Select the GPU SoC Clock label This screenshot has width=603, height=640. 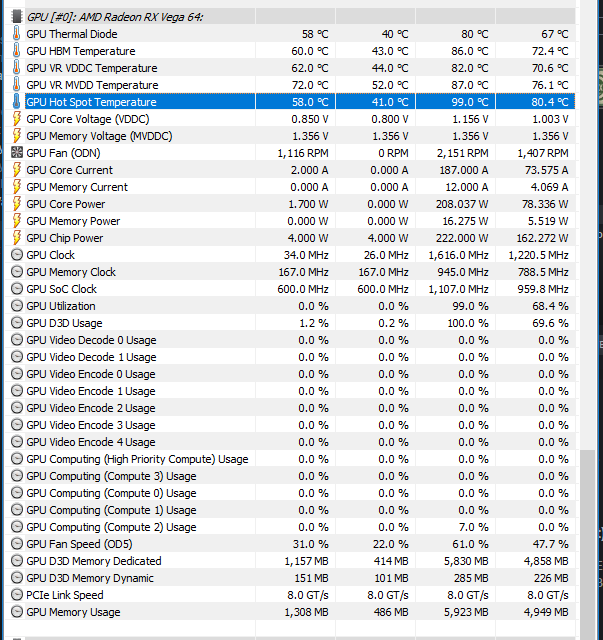pos(62,289)
